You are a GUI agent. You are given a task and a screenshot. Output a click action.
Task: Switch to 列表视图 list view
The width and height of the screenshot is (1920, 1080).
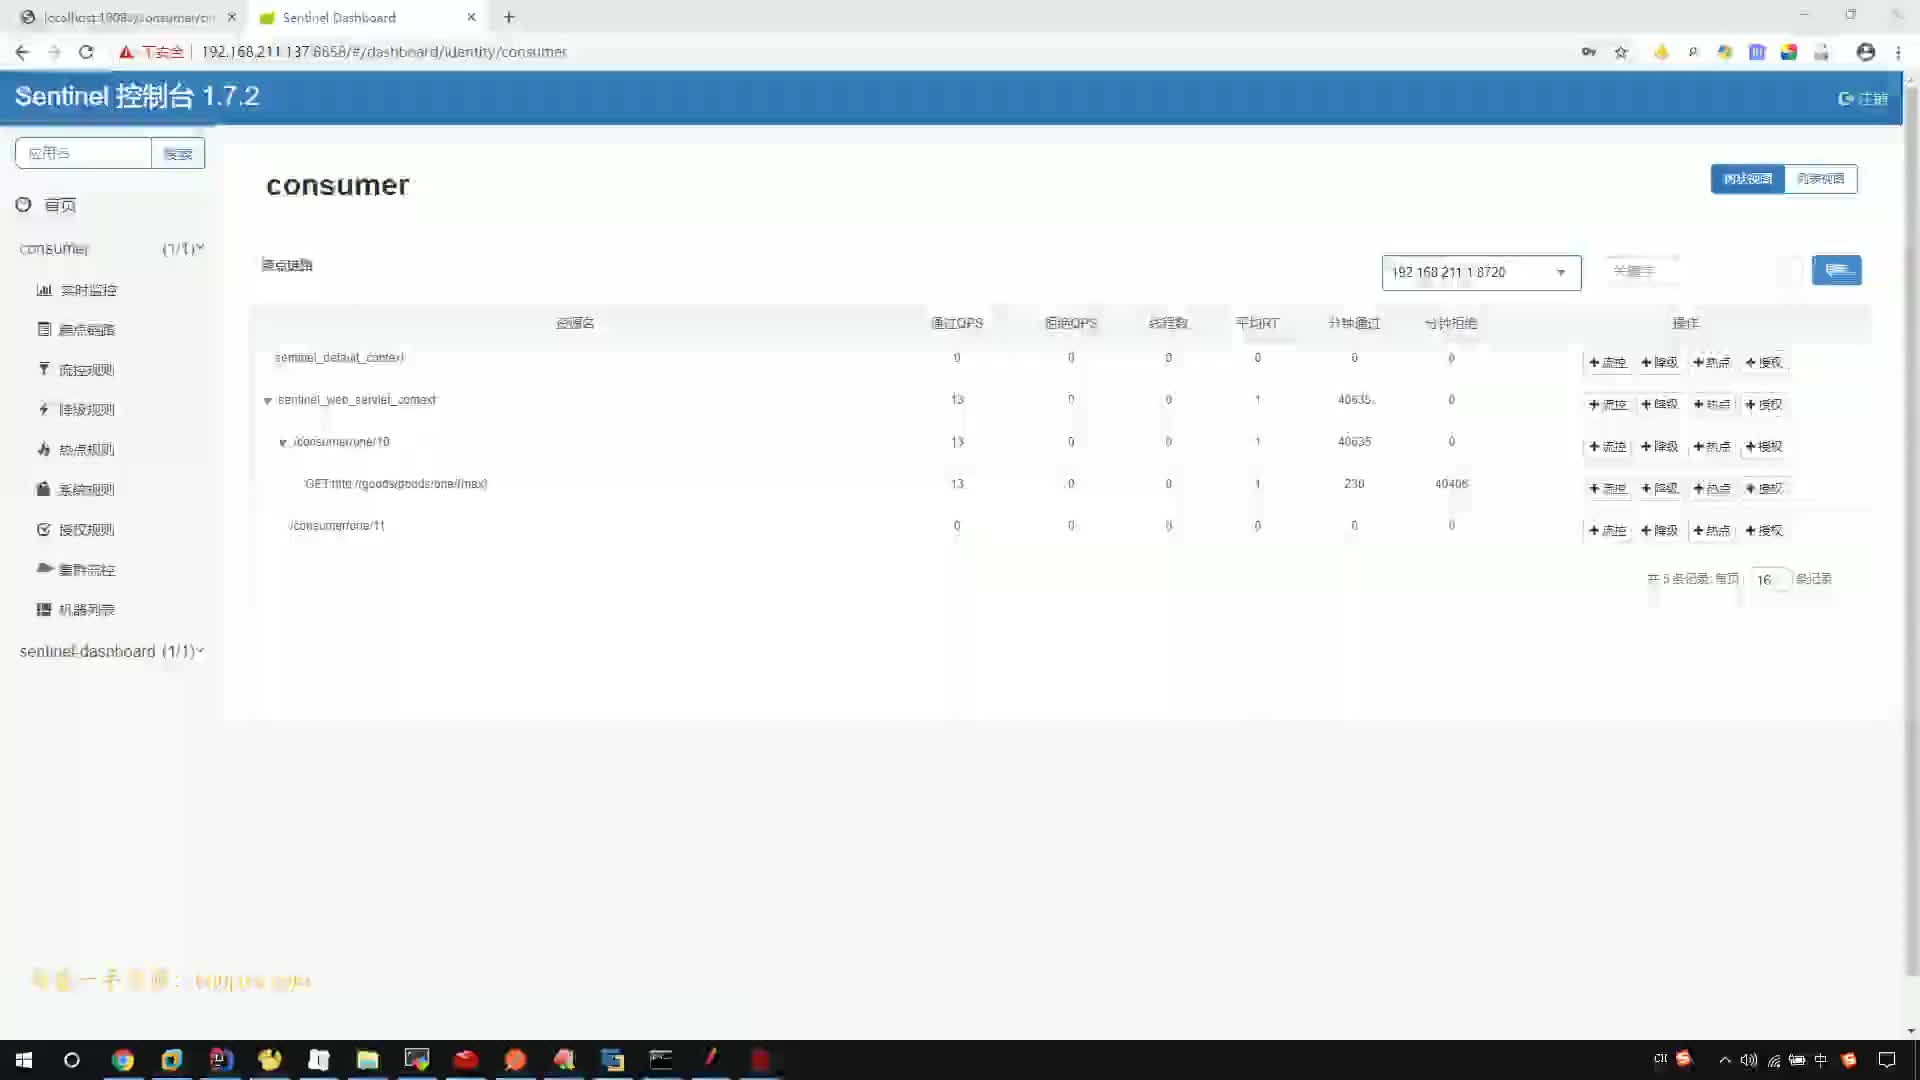(x=1820, y=179)
